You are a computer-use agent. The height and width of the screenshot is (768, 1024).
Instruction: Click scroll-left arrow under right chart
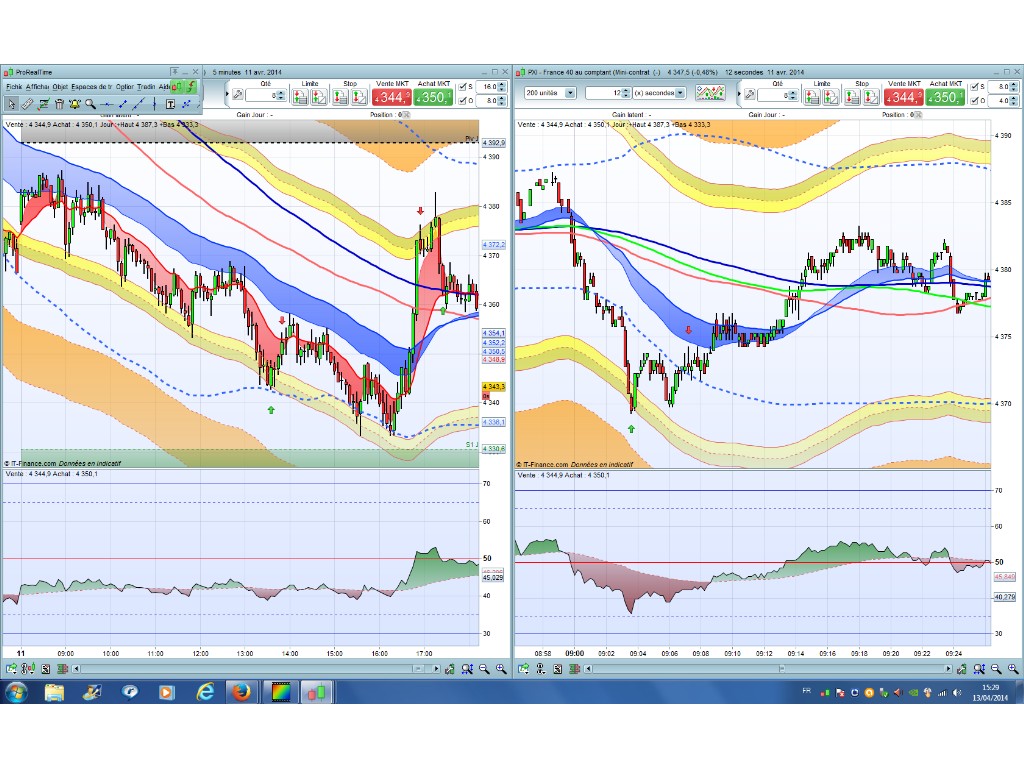click(588, 669)
